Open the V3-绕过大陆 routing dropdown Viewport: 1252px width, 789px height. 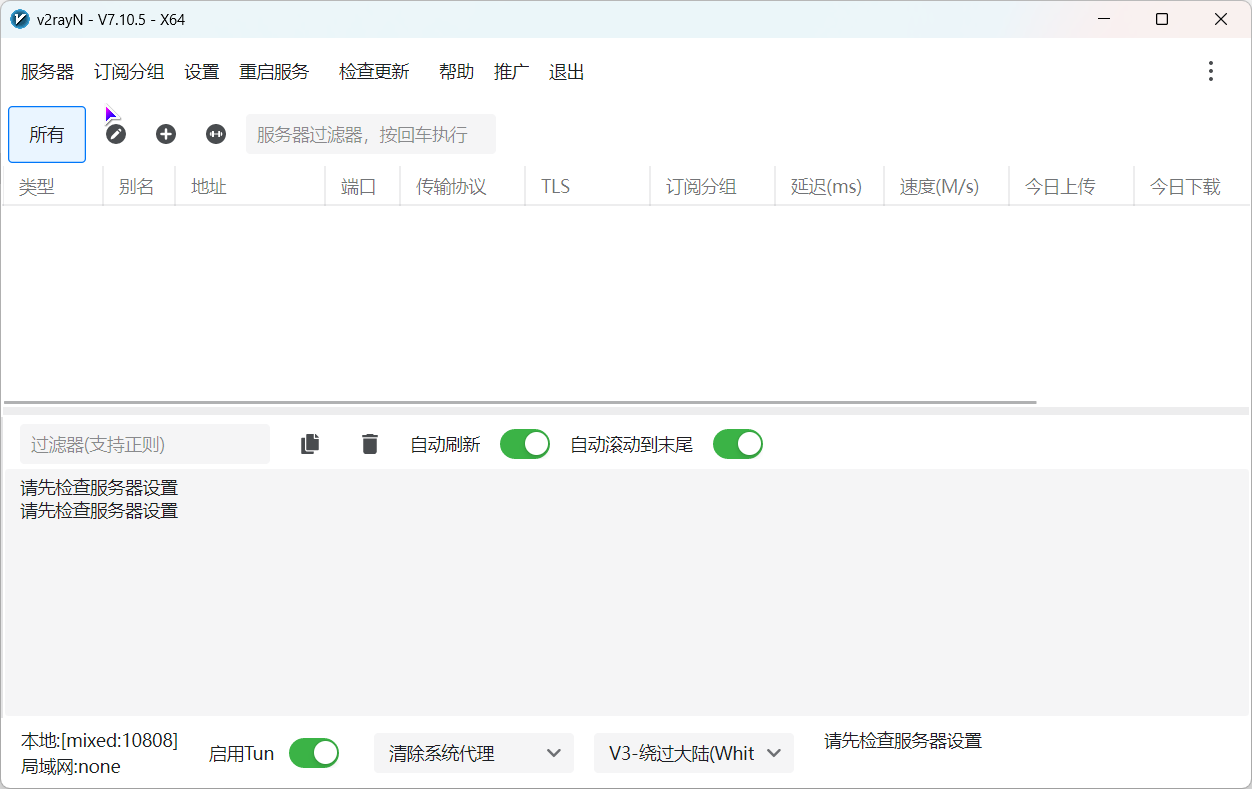click(693, 752)
